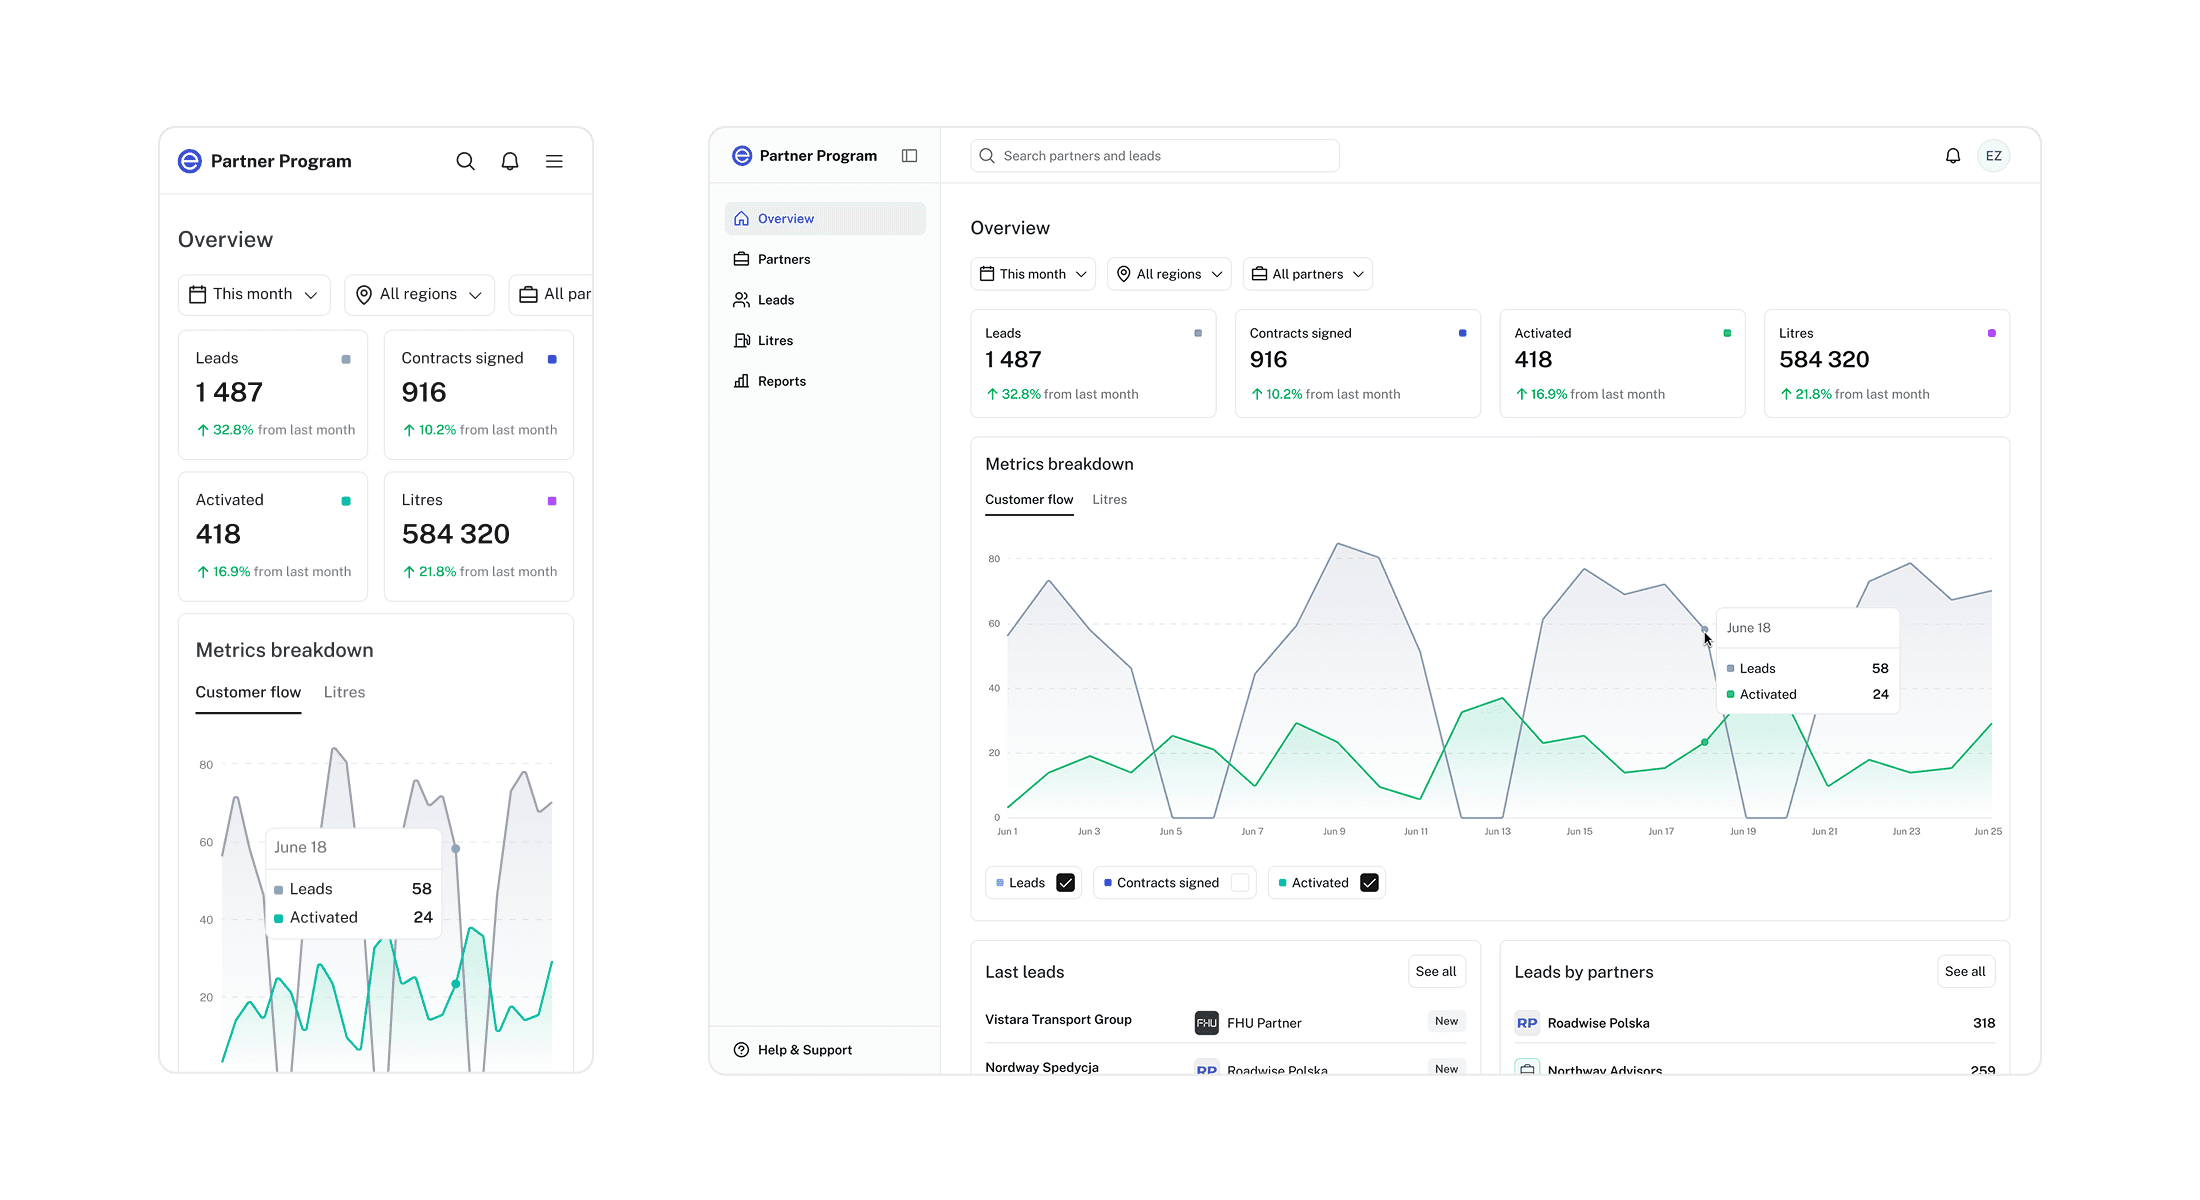Open search in the mobile header
Screen dimensions: 2200x1200
(465, 161)
